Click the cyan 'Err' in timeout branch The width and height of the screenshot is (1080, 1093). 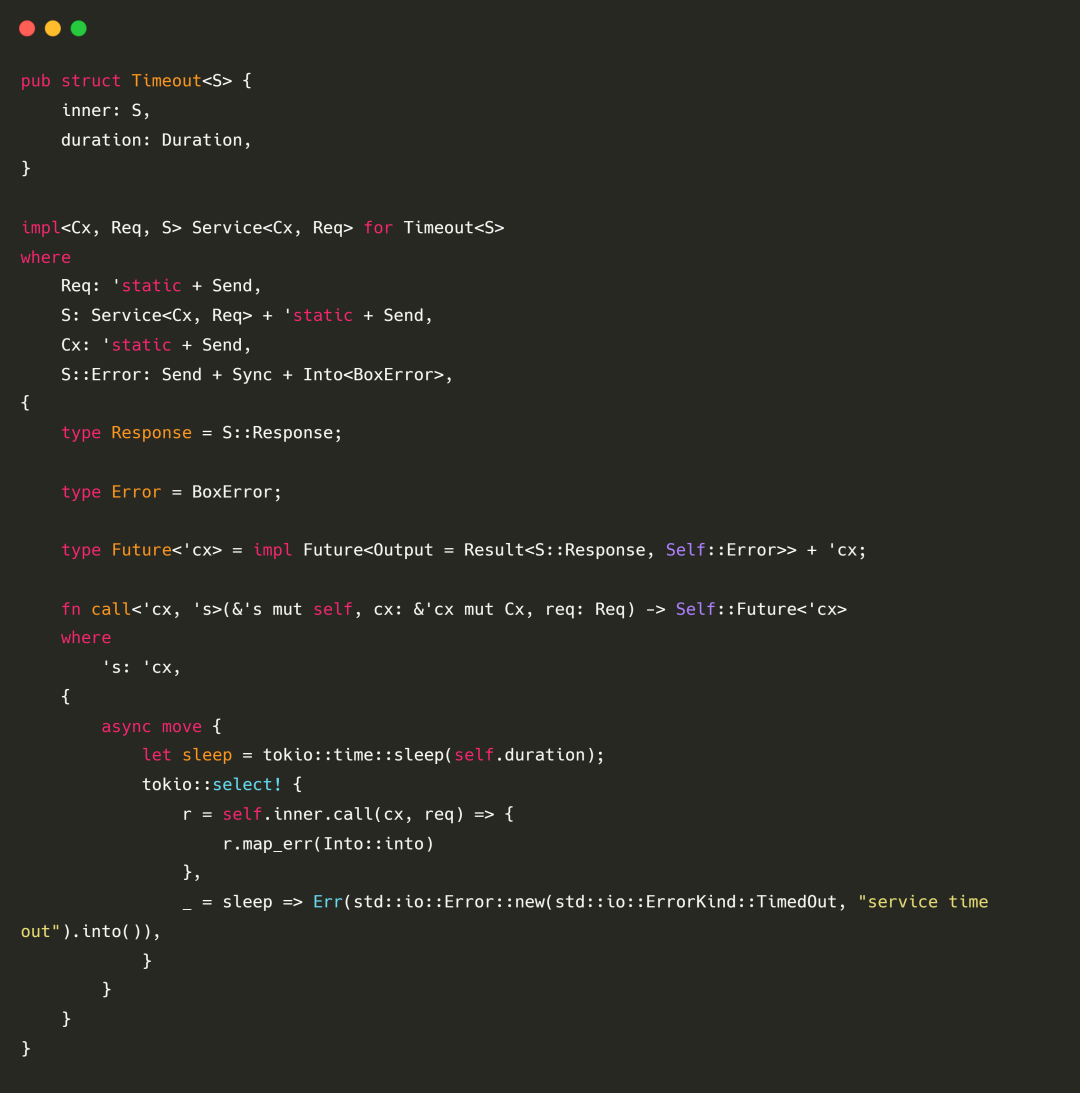click(x=327, y=902)
